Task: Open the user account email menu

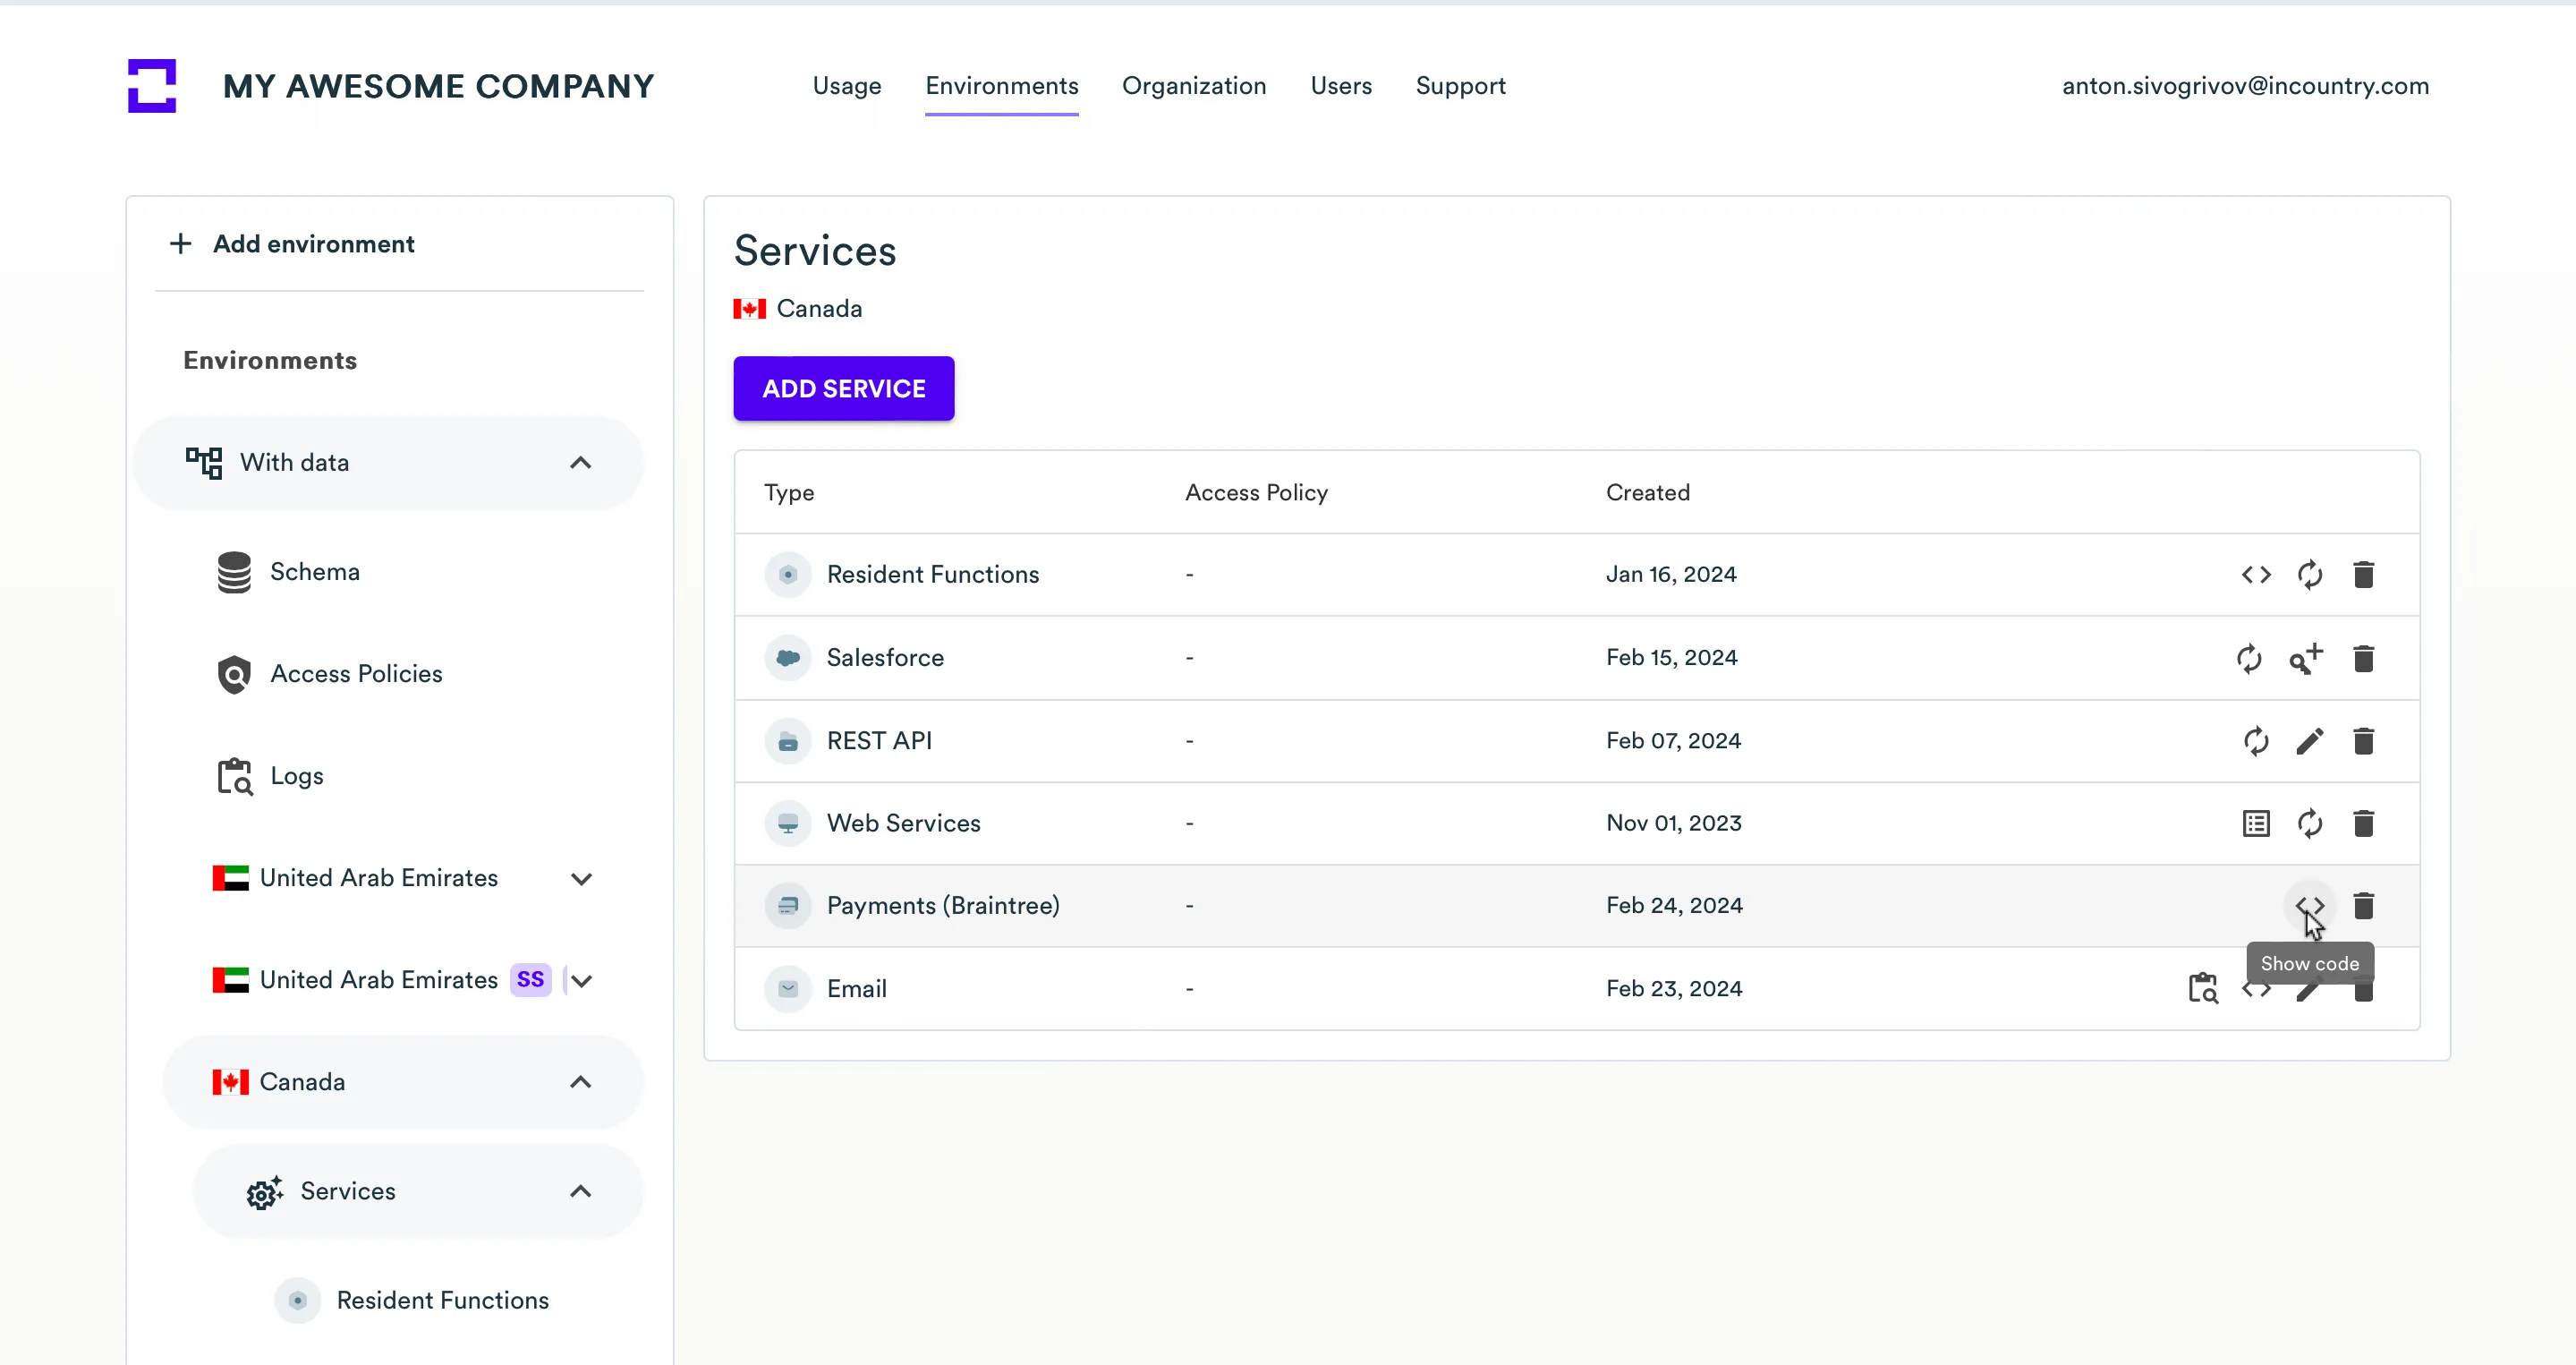Action: [2244, 86]
